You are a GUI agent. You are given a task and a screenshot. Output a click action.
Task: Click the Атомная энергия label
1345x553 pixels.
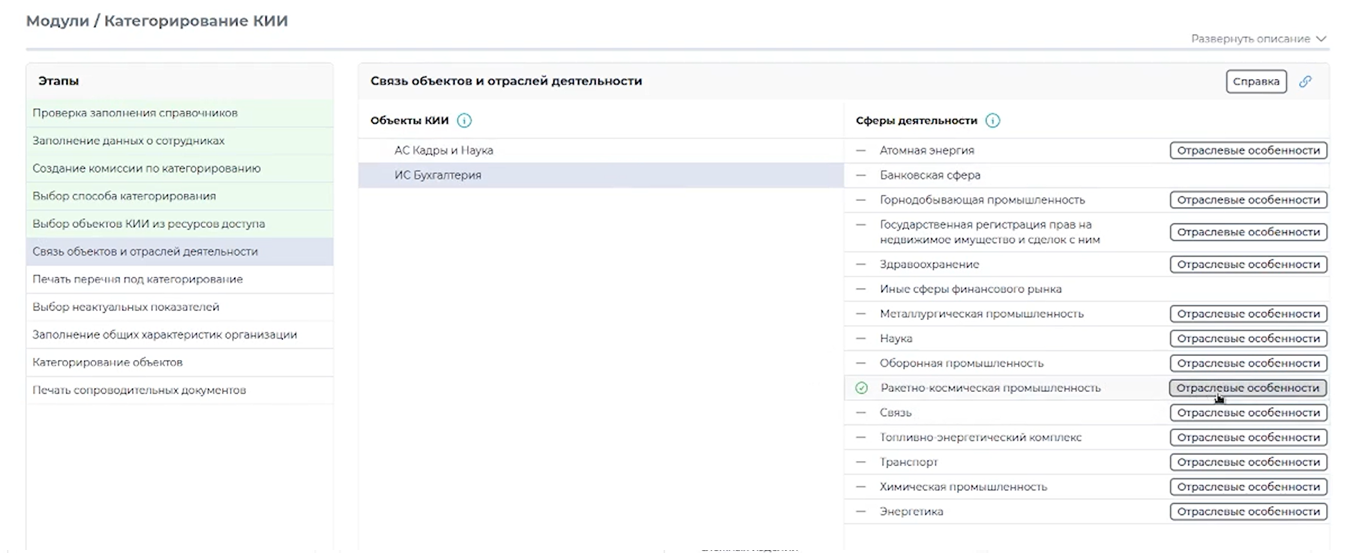click(927, 151)
